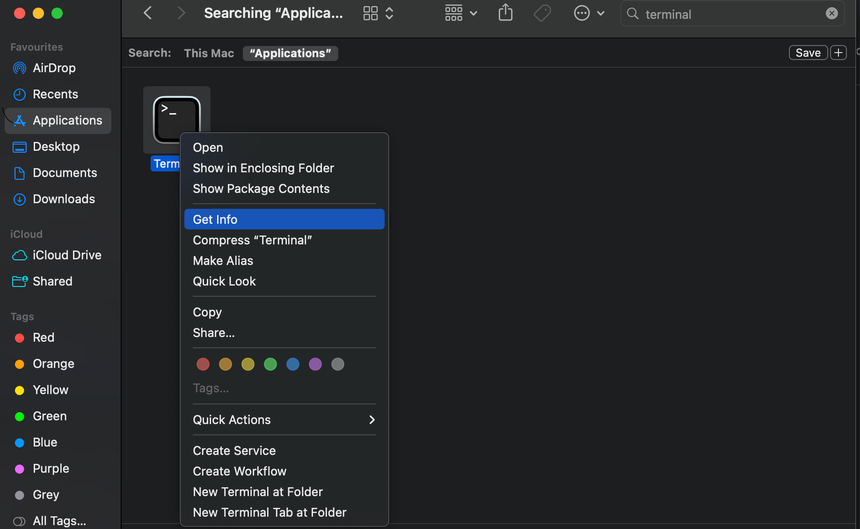
Task: Open the group-by options dropdown
Action: pyautogui.click(x=461, y=13)
